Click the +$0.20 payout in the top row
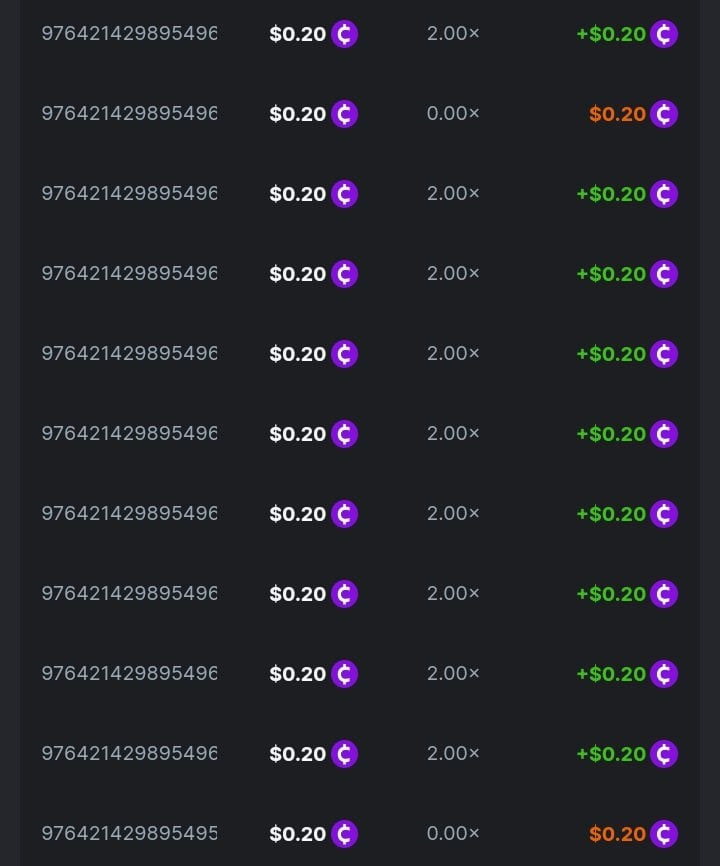The width and height of the screenshot is (720, 866). [x=611, y=34]
